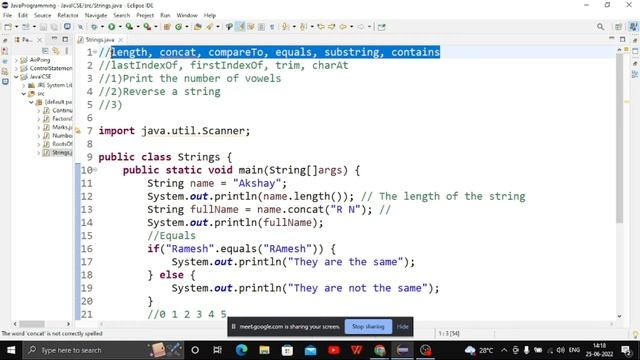
Task: Click the Open Type folder icon in toolbar
Action: (198, 27)
